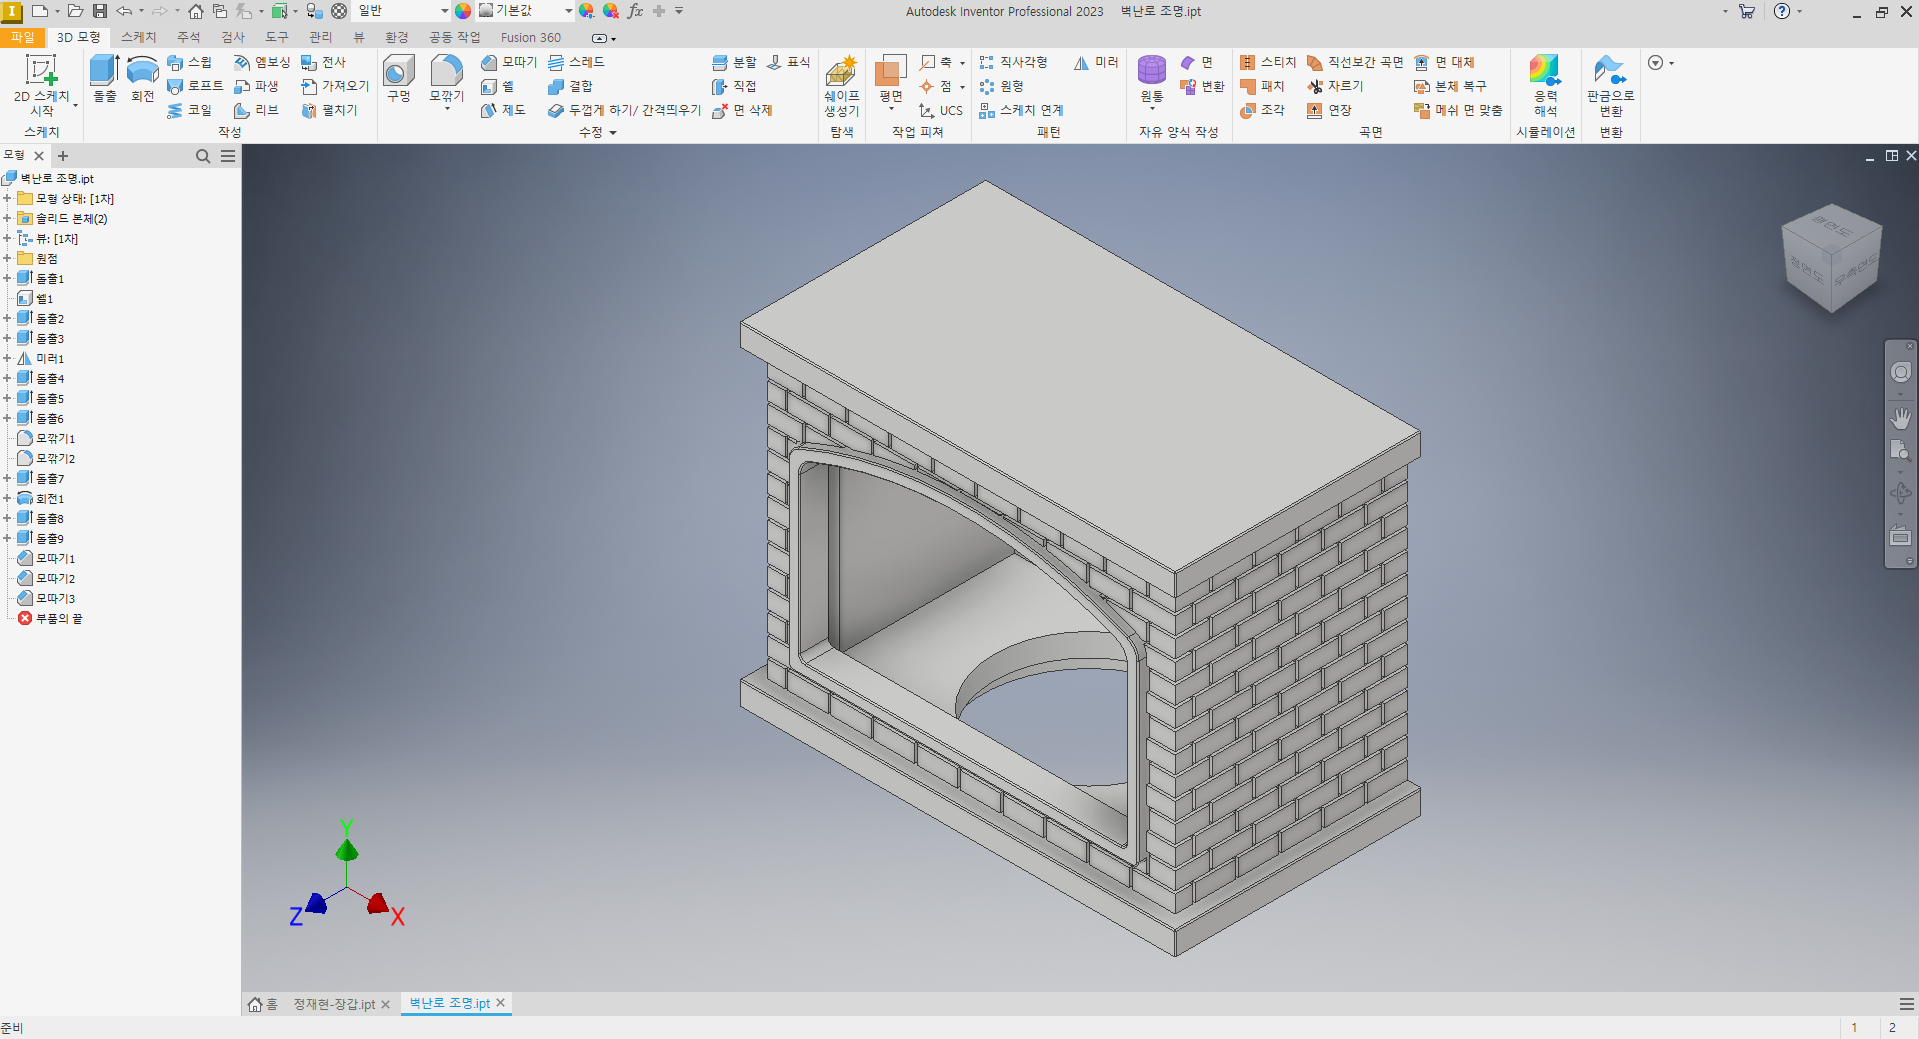Open the 쉐이프 생성기 shape generator
The height and width of the screenshot is (1039, 1919).
[x=842, y=86]
